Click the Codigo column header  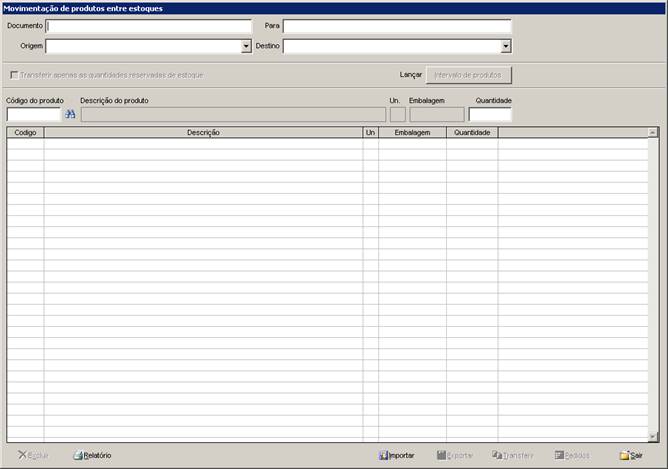pos(25,132)
